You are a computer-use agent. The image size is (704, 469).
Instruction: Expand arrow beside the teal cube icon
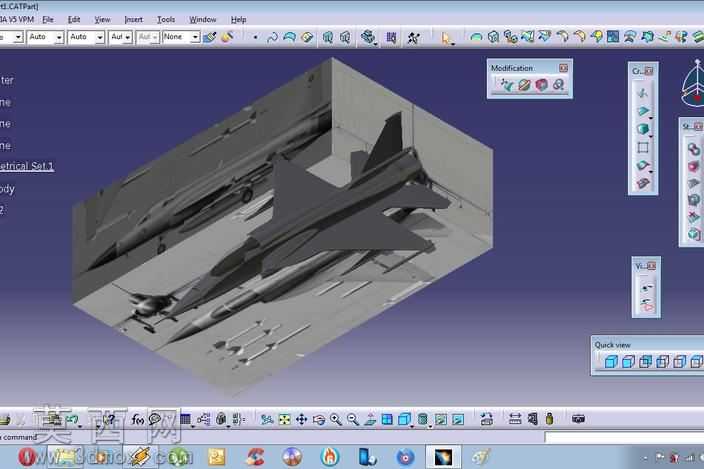pos(651,136)
